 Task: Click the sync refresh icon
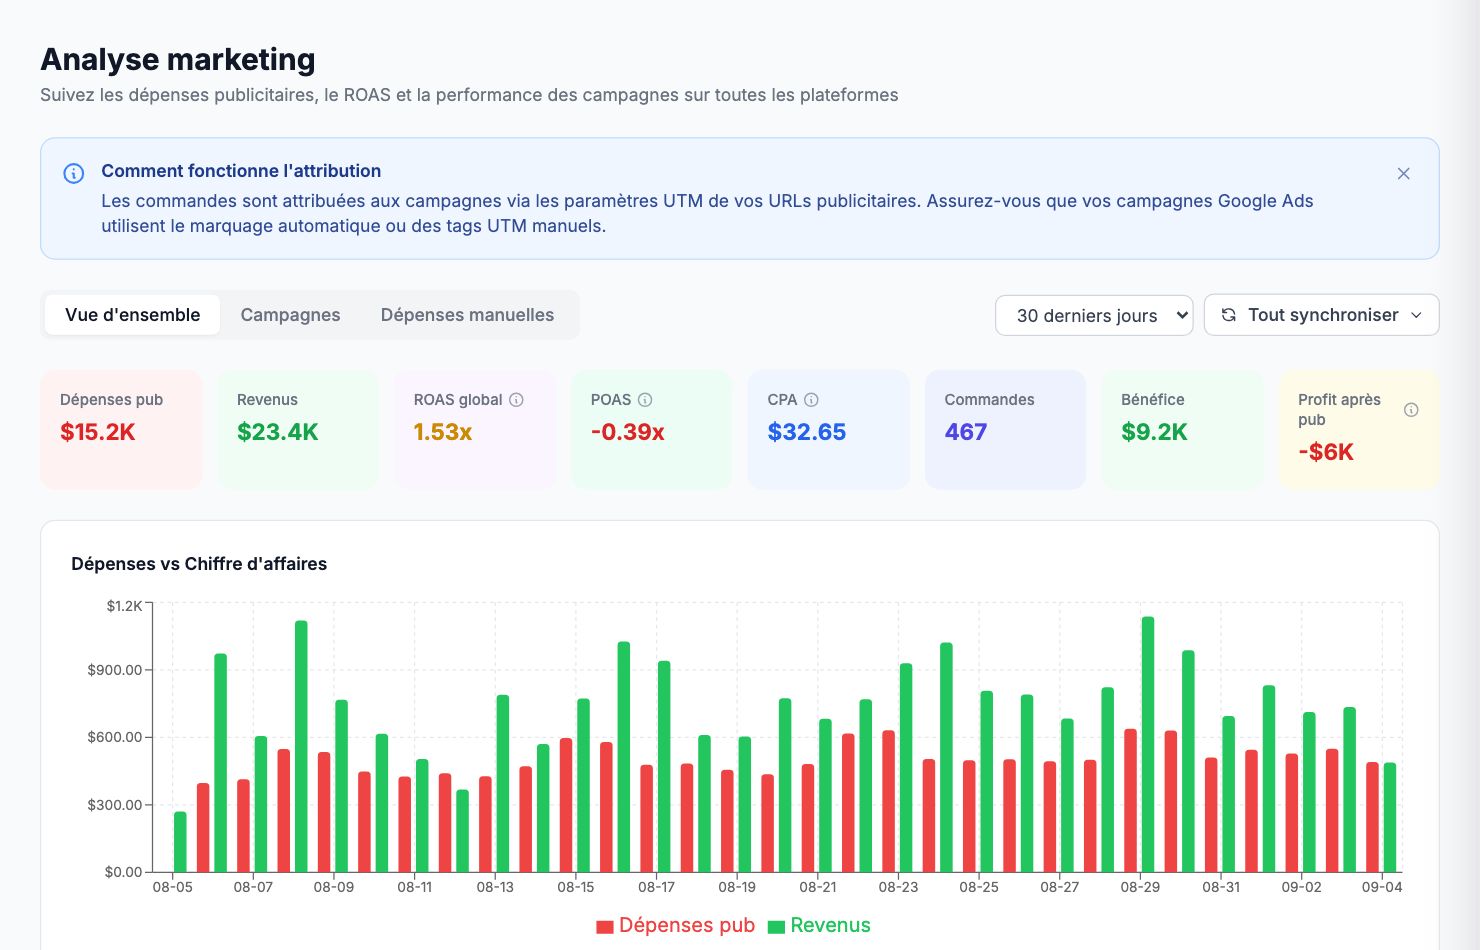coord(1229,315)
